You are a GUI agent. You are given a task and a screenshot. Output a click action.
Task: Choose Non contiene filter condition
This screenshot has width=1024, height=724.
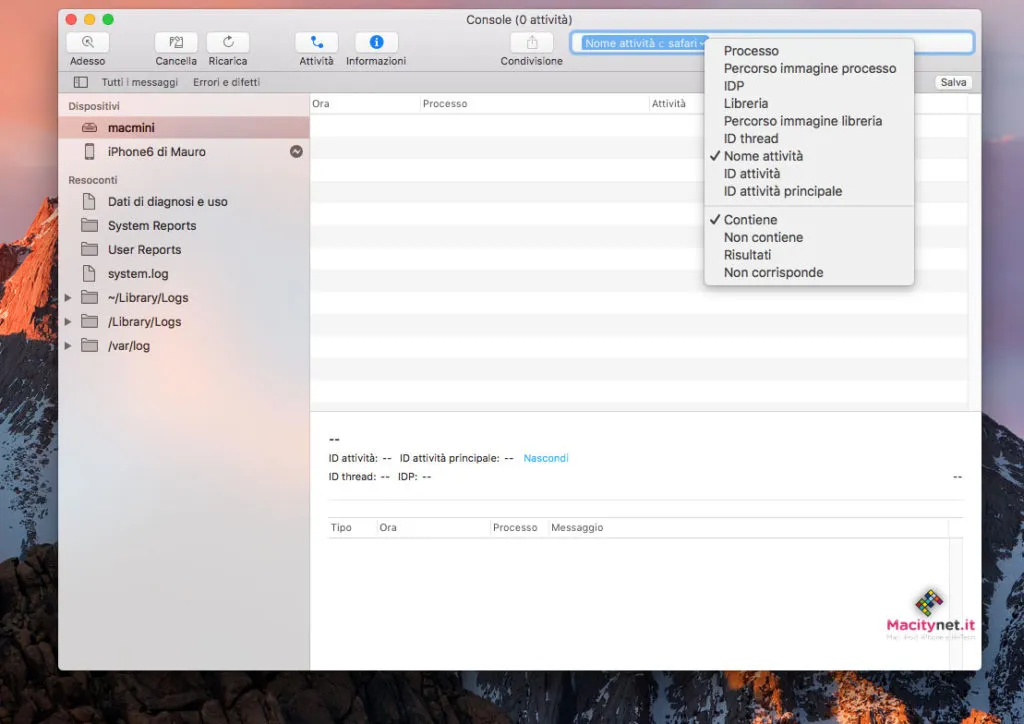(x=763, y=238)
